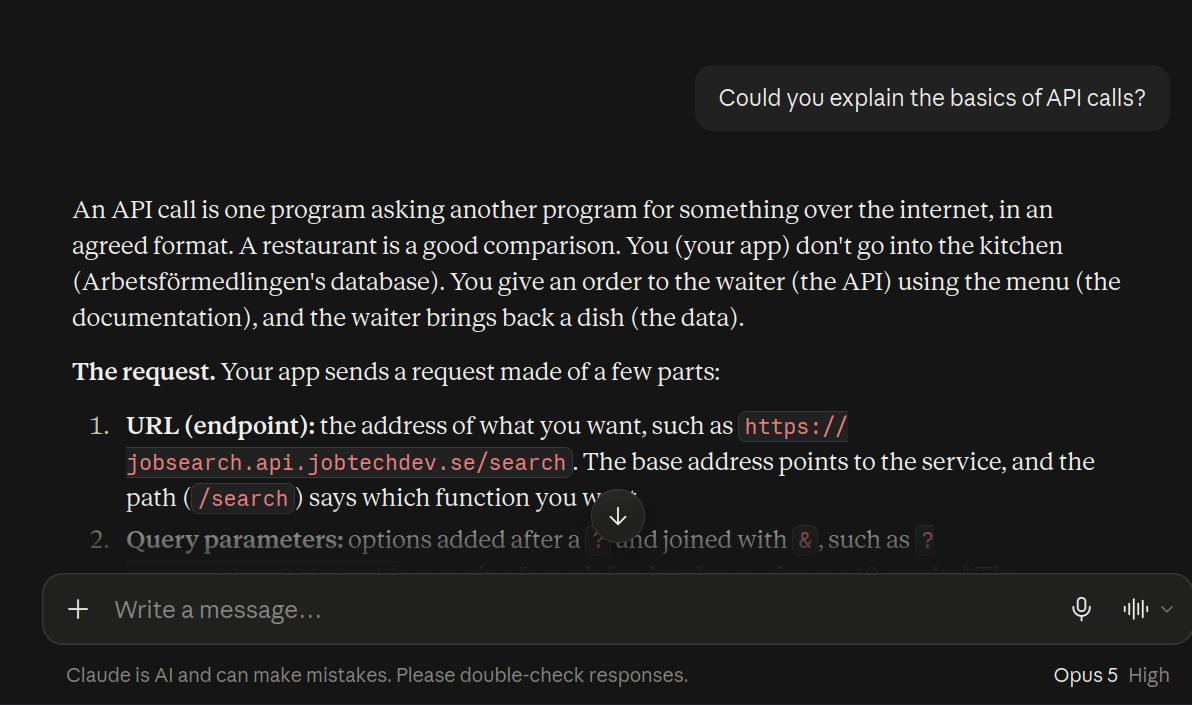Image resolution: width=1192 pixels, height=705 pixels.
Task: Click the Claude AI mistakes disclaimer text
Action: click(x=377, y=675)
